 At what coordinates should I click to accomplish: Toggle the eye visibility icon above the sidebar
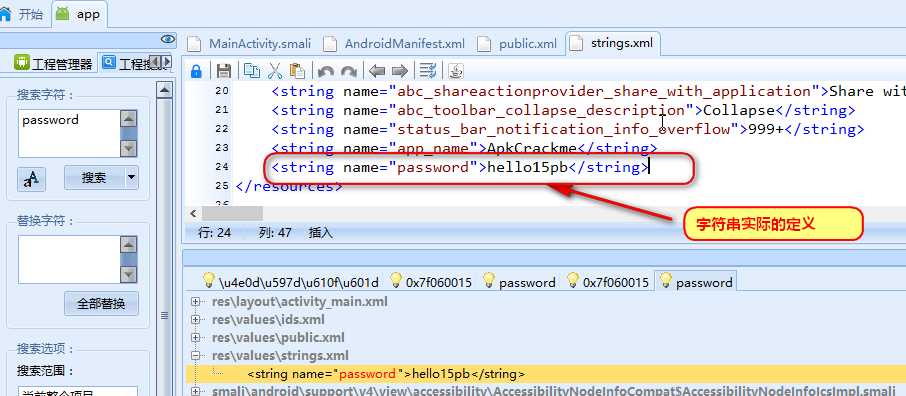click(168, 39)
